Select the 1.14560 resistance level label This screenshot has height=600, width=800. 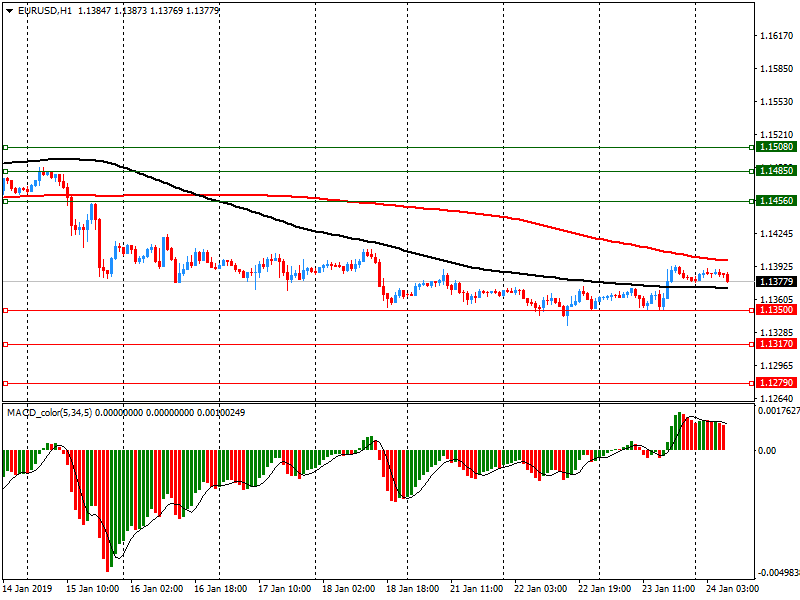tap(776, 201)
